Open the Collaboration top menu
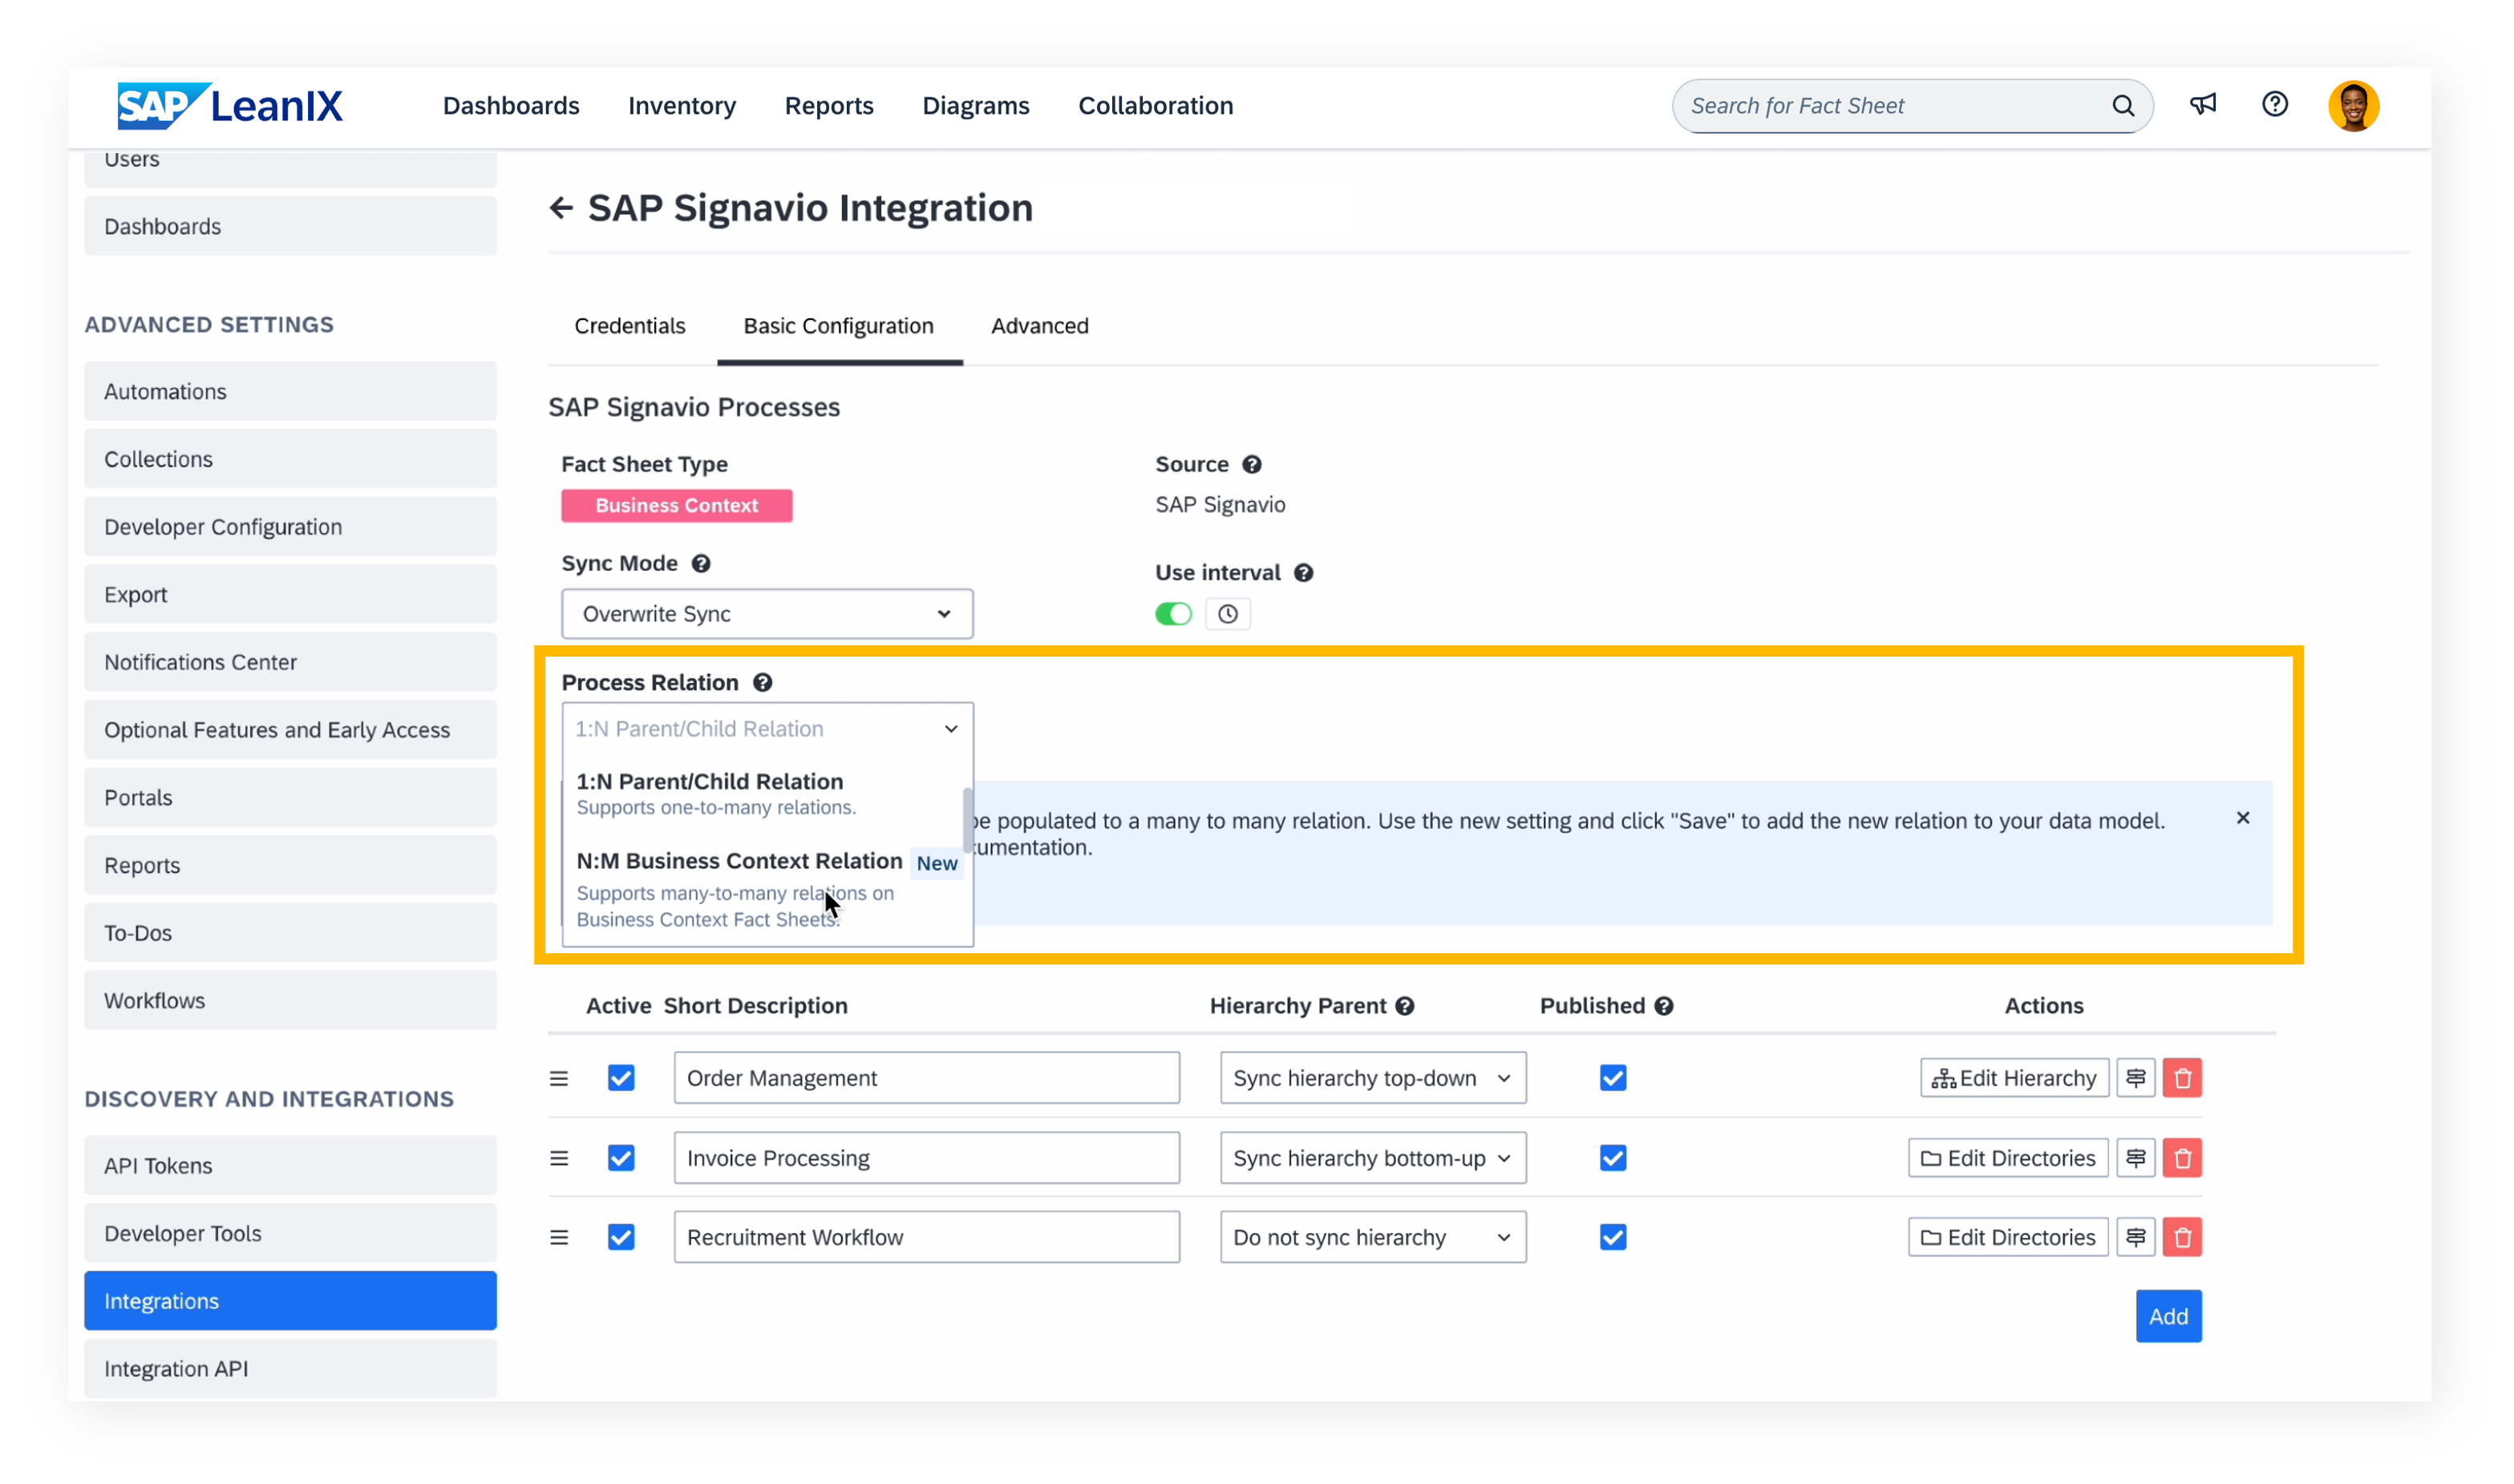The height and width of the screenshot is (1484, 2514). (1156, 106)
